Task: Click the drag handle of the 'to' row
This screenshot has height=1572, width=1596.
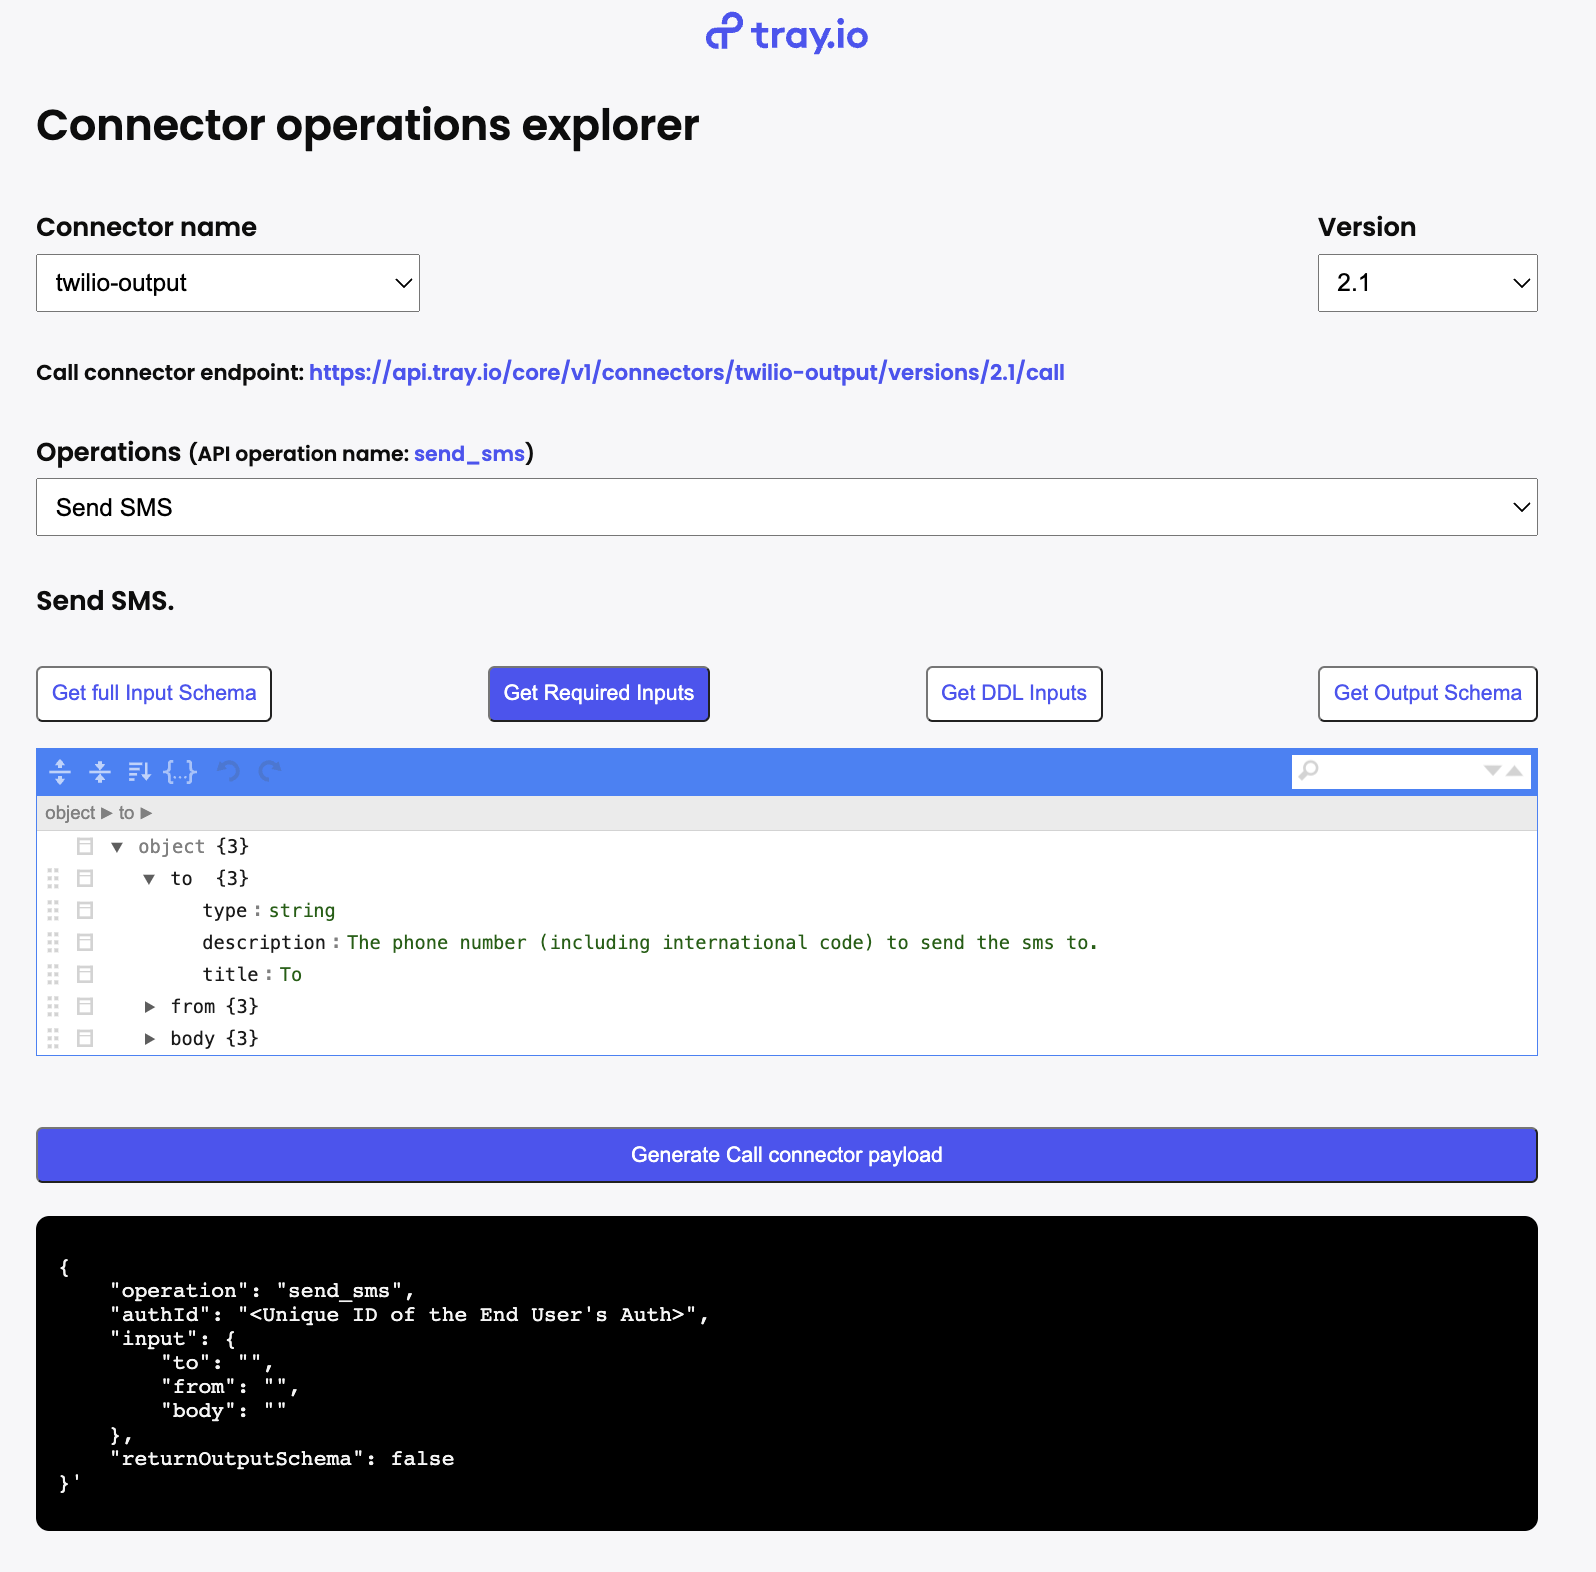Action: click(x=53, y=878)
